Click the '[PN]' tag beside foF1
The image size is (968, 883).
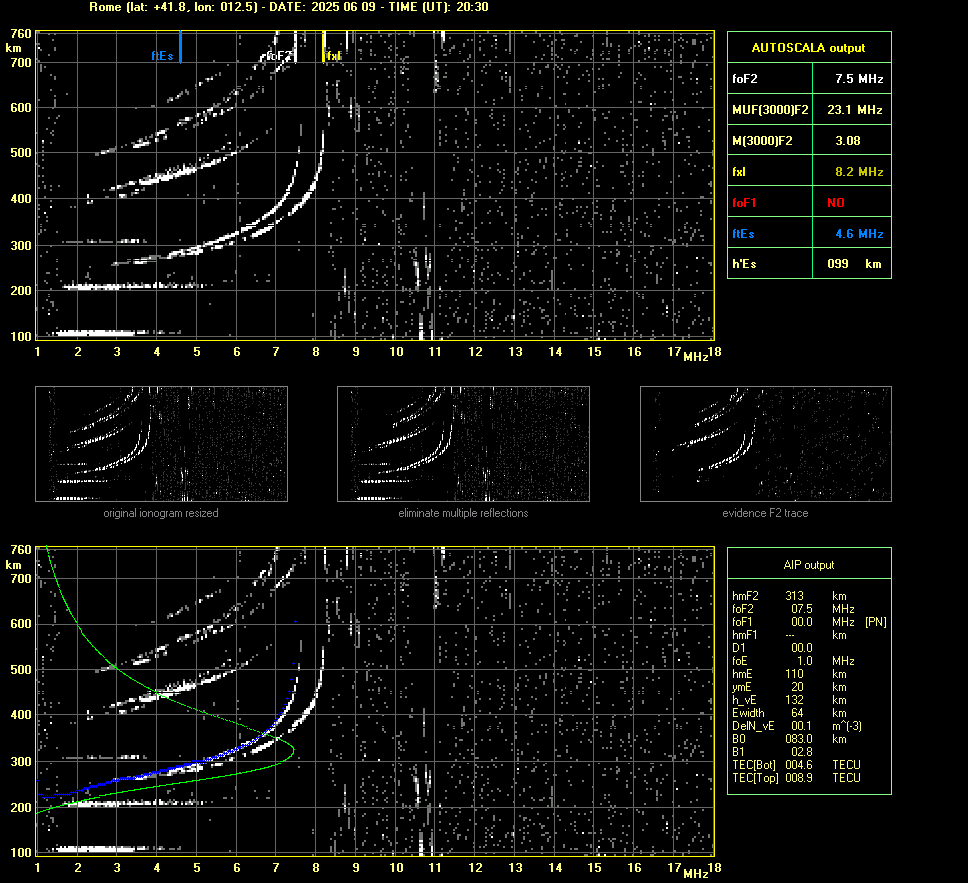tap(875, 622)
